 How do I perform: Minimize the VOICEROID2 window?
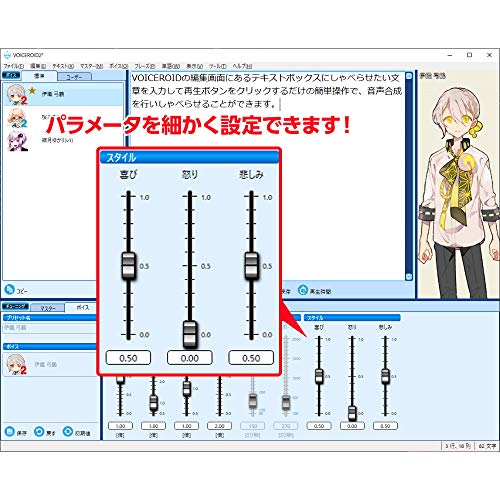(x=450, y=55)
